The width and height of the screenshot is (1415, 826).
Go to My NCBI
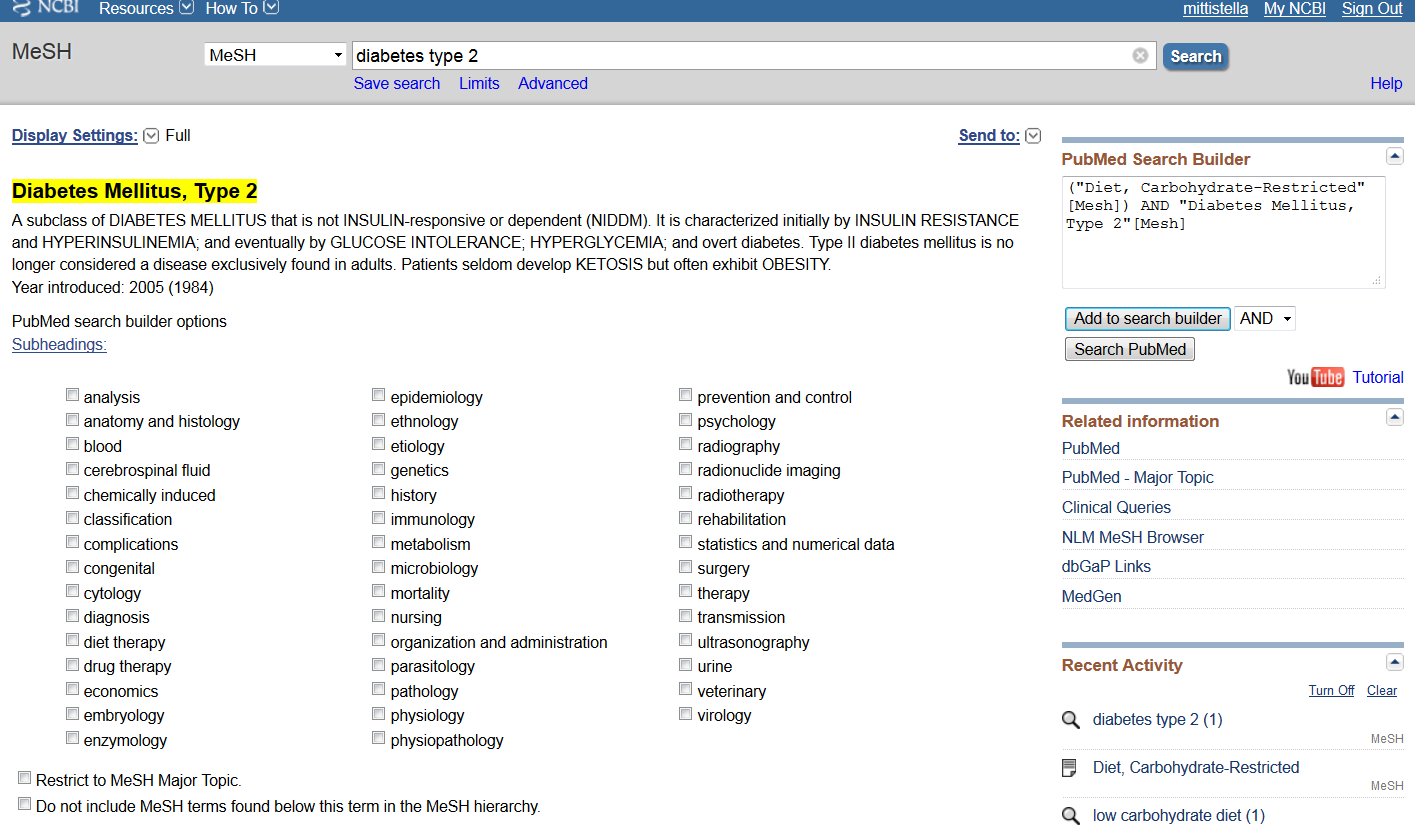tap(1295, 8)
